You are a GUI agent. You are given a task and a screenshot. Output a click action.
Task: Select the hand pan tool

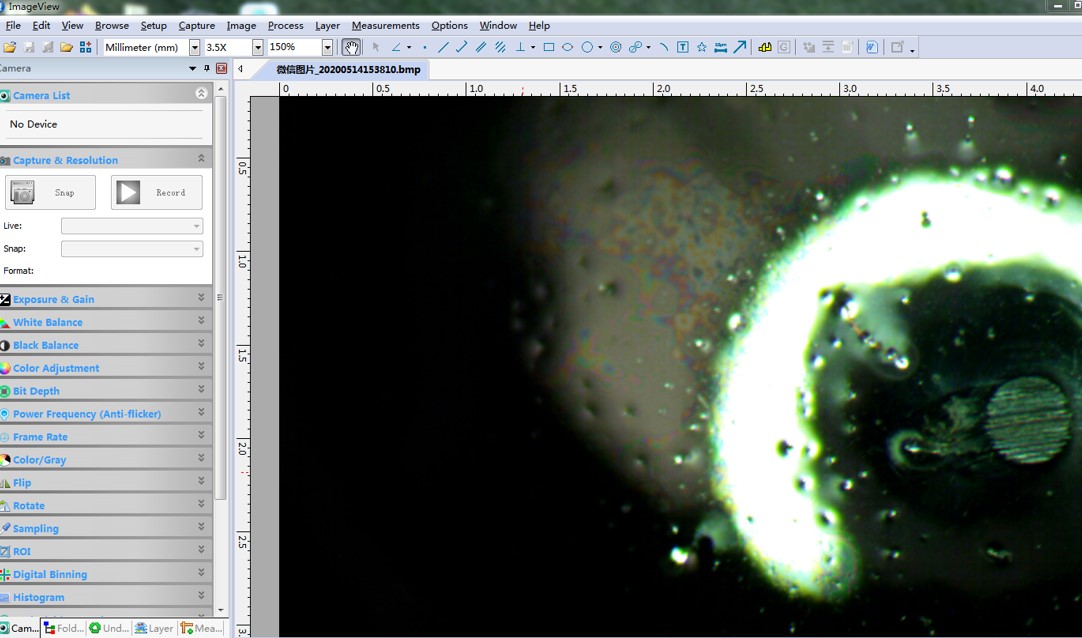point(351,47)
